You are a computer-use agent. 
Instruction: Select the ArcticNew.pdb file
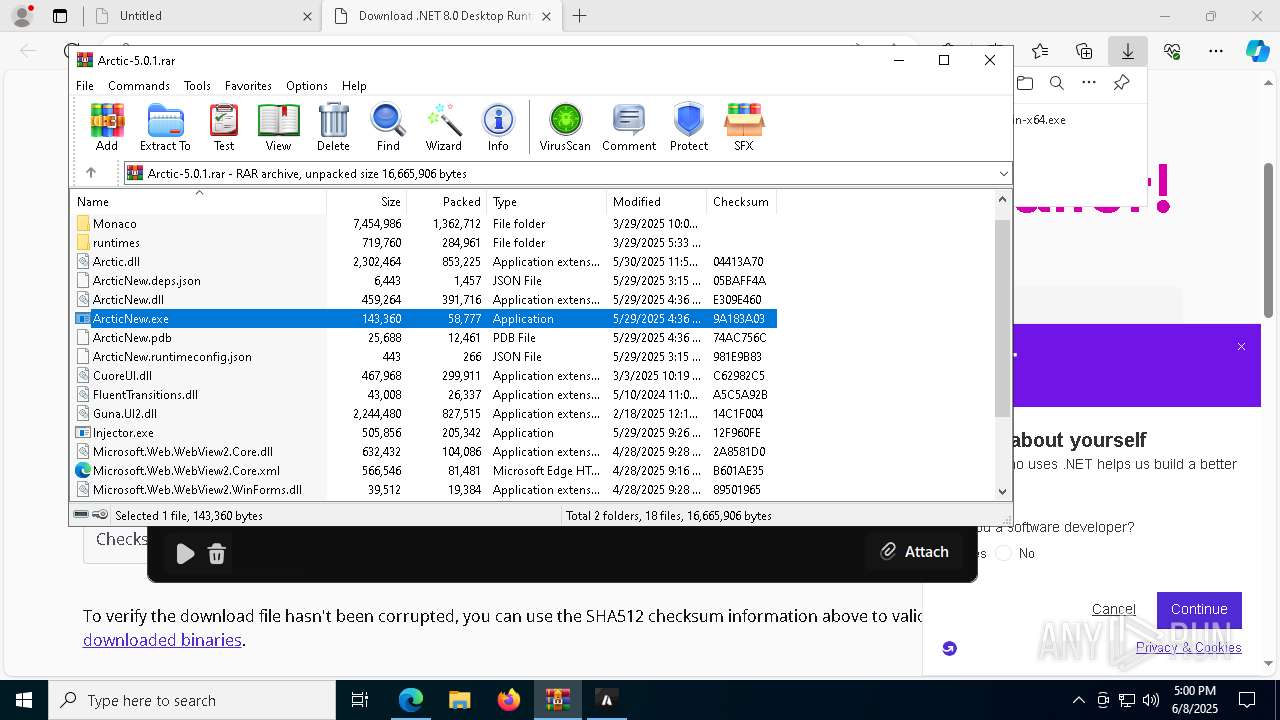click(132, 338)
